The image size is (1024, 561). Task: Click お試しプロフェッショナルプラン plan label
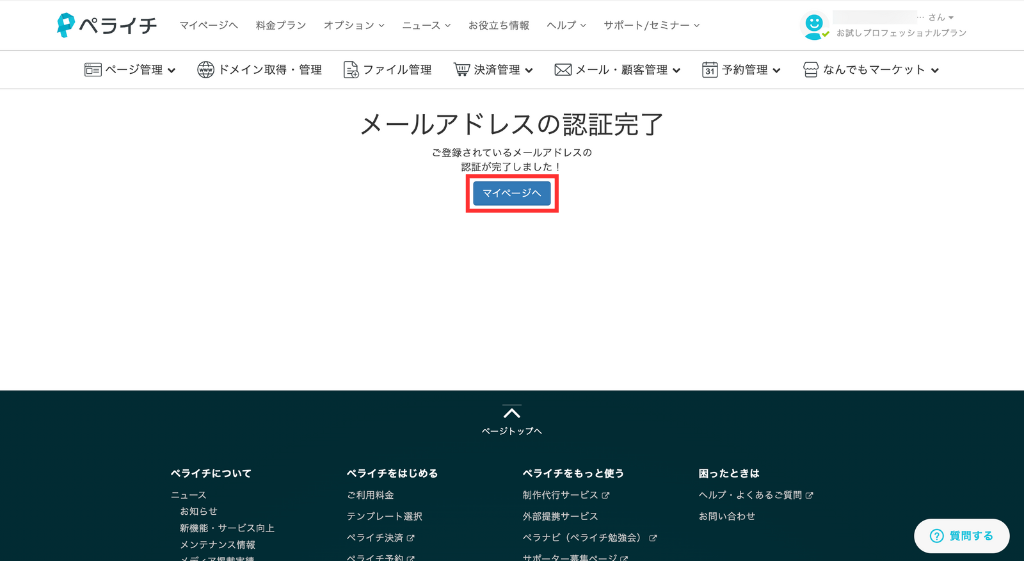[x=901, y=33]
